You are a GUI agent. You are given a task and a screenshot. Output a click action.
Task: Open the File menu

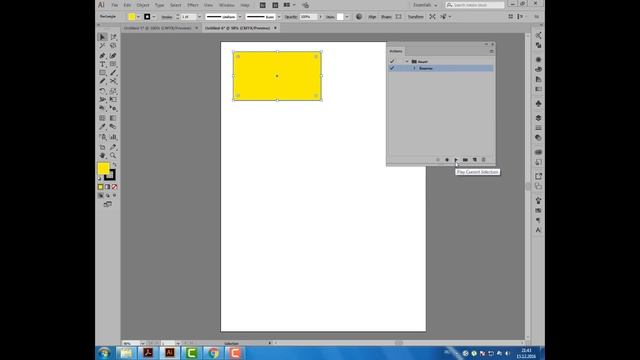point(115,5)
